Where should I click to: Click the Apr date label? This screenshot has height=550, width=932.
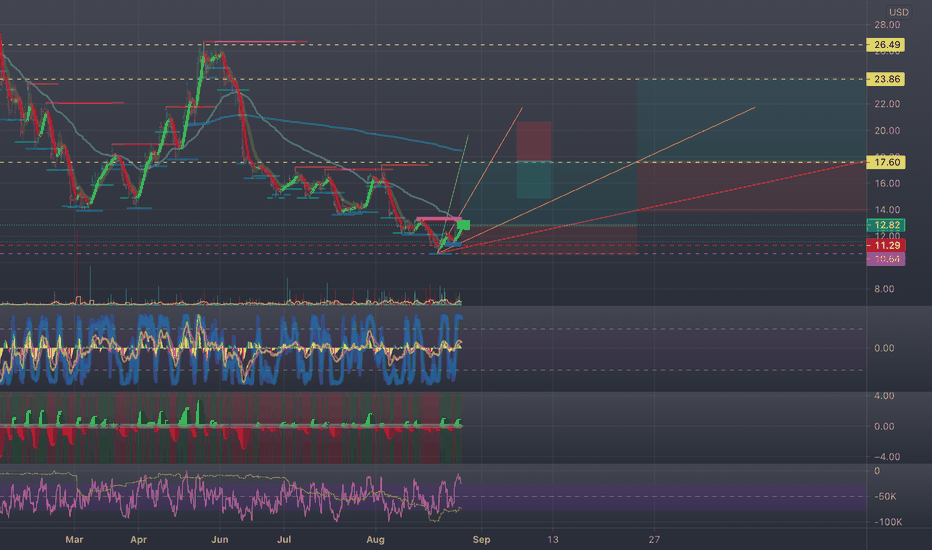[138, 540]
